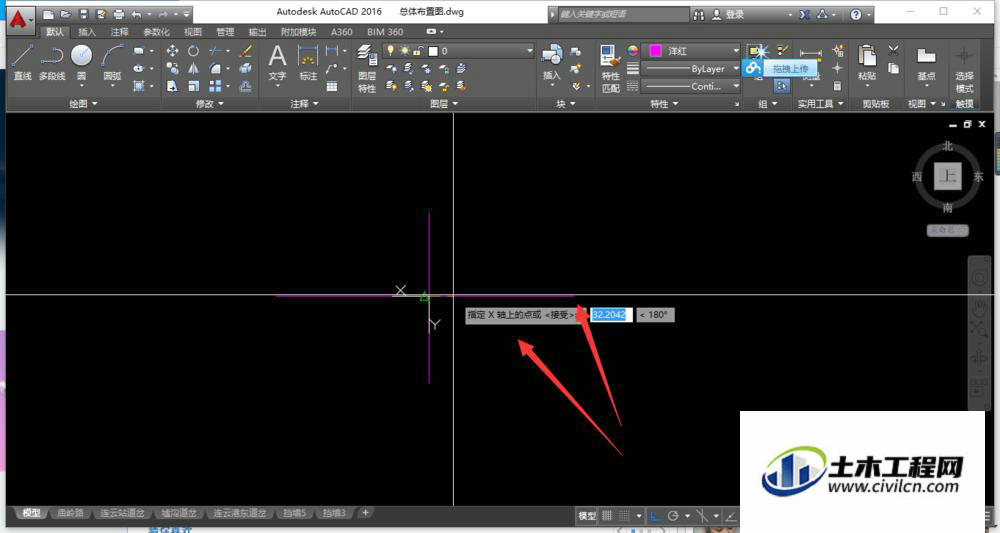Toggle polar tracking in status bar
This screenshot has width=1000, height=533.
click(673, 515)
